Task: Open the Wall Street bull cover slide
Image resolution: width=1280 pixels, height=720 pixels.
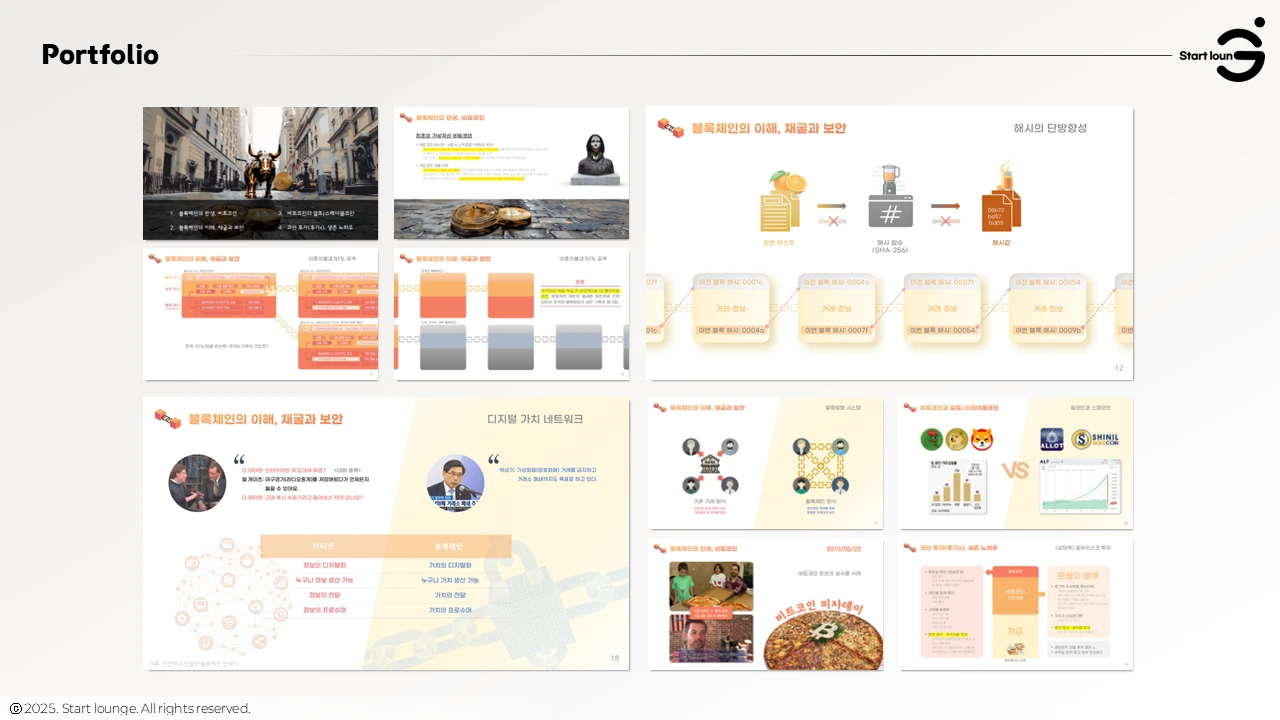Action: click(x=260, y=173)
